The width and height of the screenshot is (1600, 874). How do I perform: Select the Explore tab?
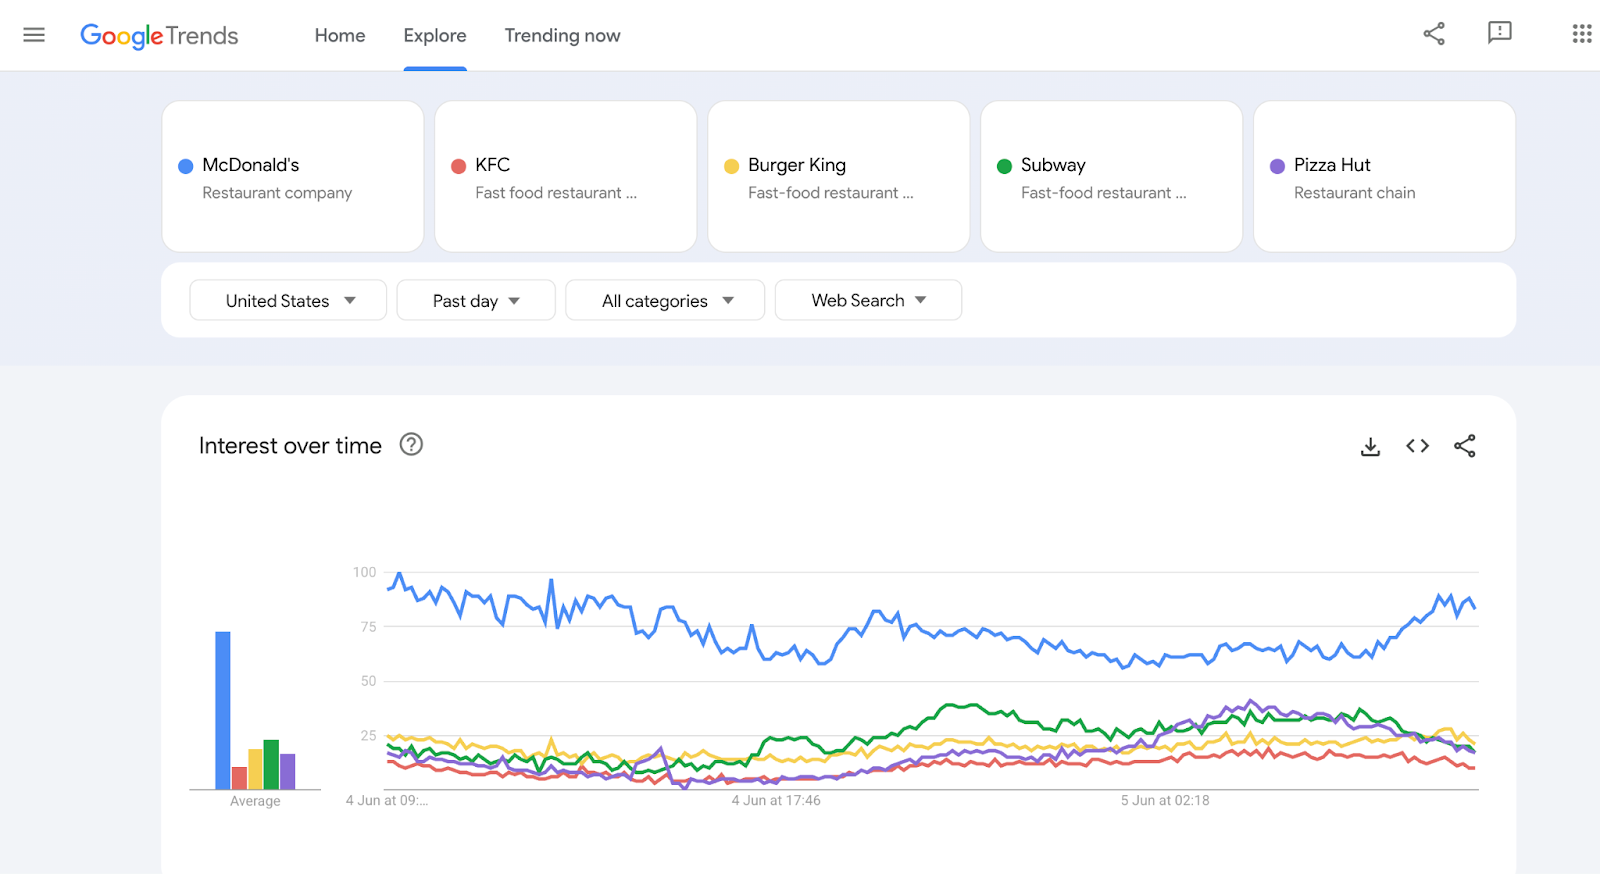click(x=435, y=35)
